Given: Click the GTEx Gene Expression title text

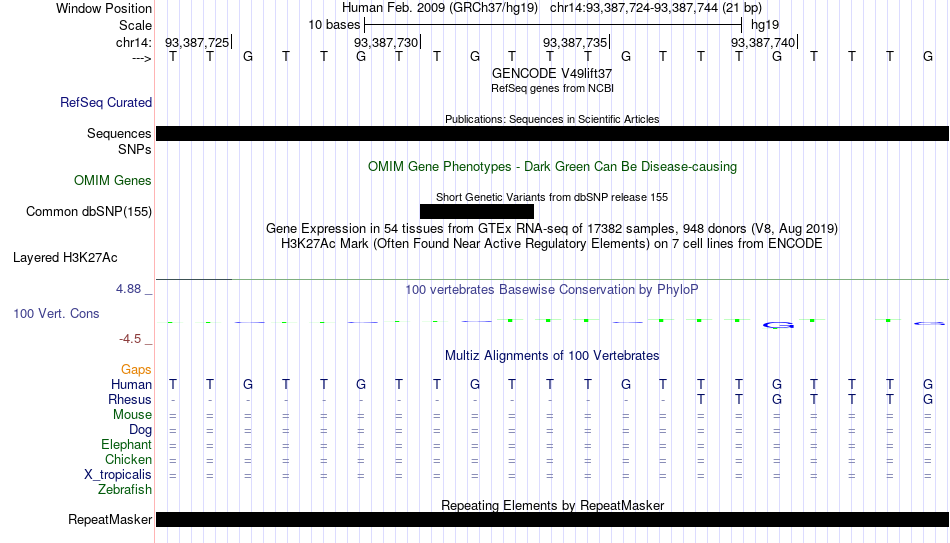Looking at the screenshot, I should coord(552,228).
